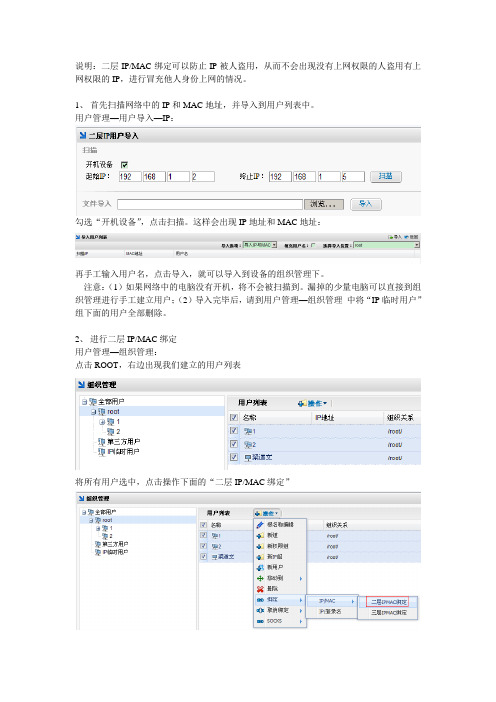The image size is (496, 702).
Task: Click 组织关系 column header in upper list
Action: pyautogui.click(x=400, y=417)
